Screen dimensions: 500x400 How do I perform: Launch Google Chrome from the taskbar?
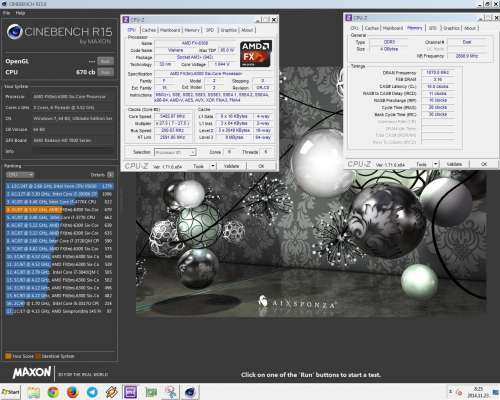pos(53,392)
